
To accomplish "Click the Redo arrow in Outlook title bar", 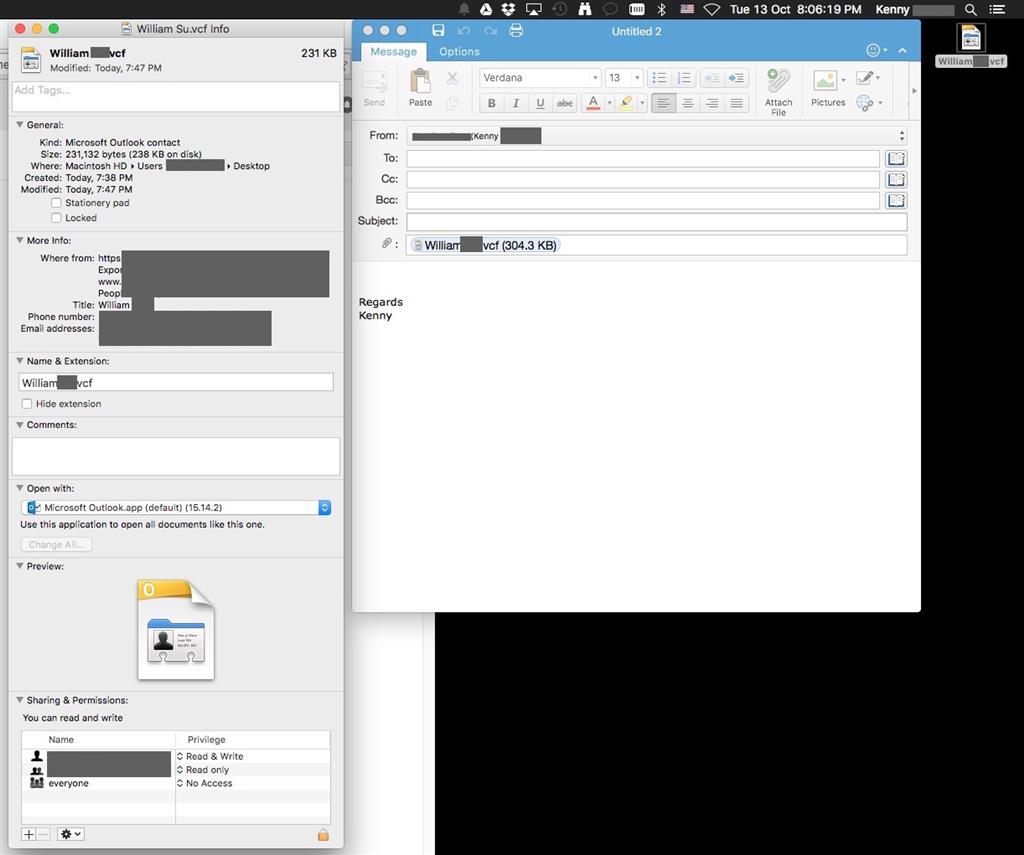I will click(x=490, y=31).
